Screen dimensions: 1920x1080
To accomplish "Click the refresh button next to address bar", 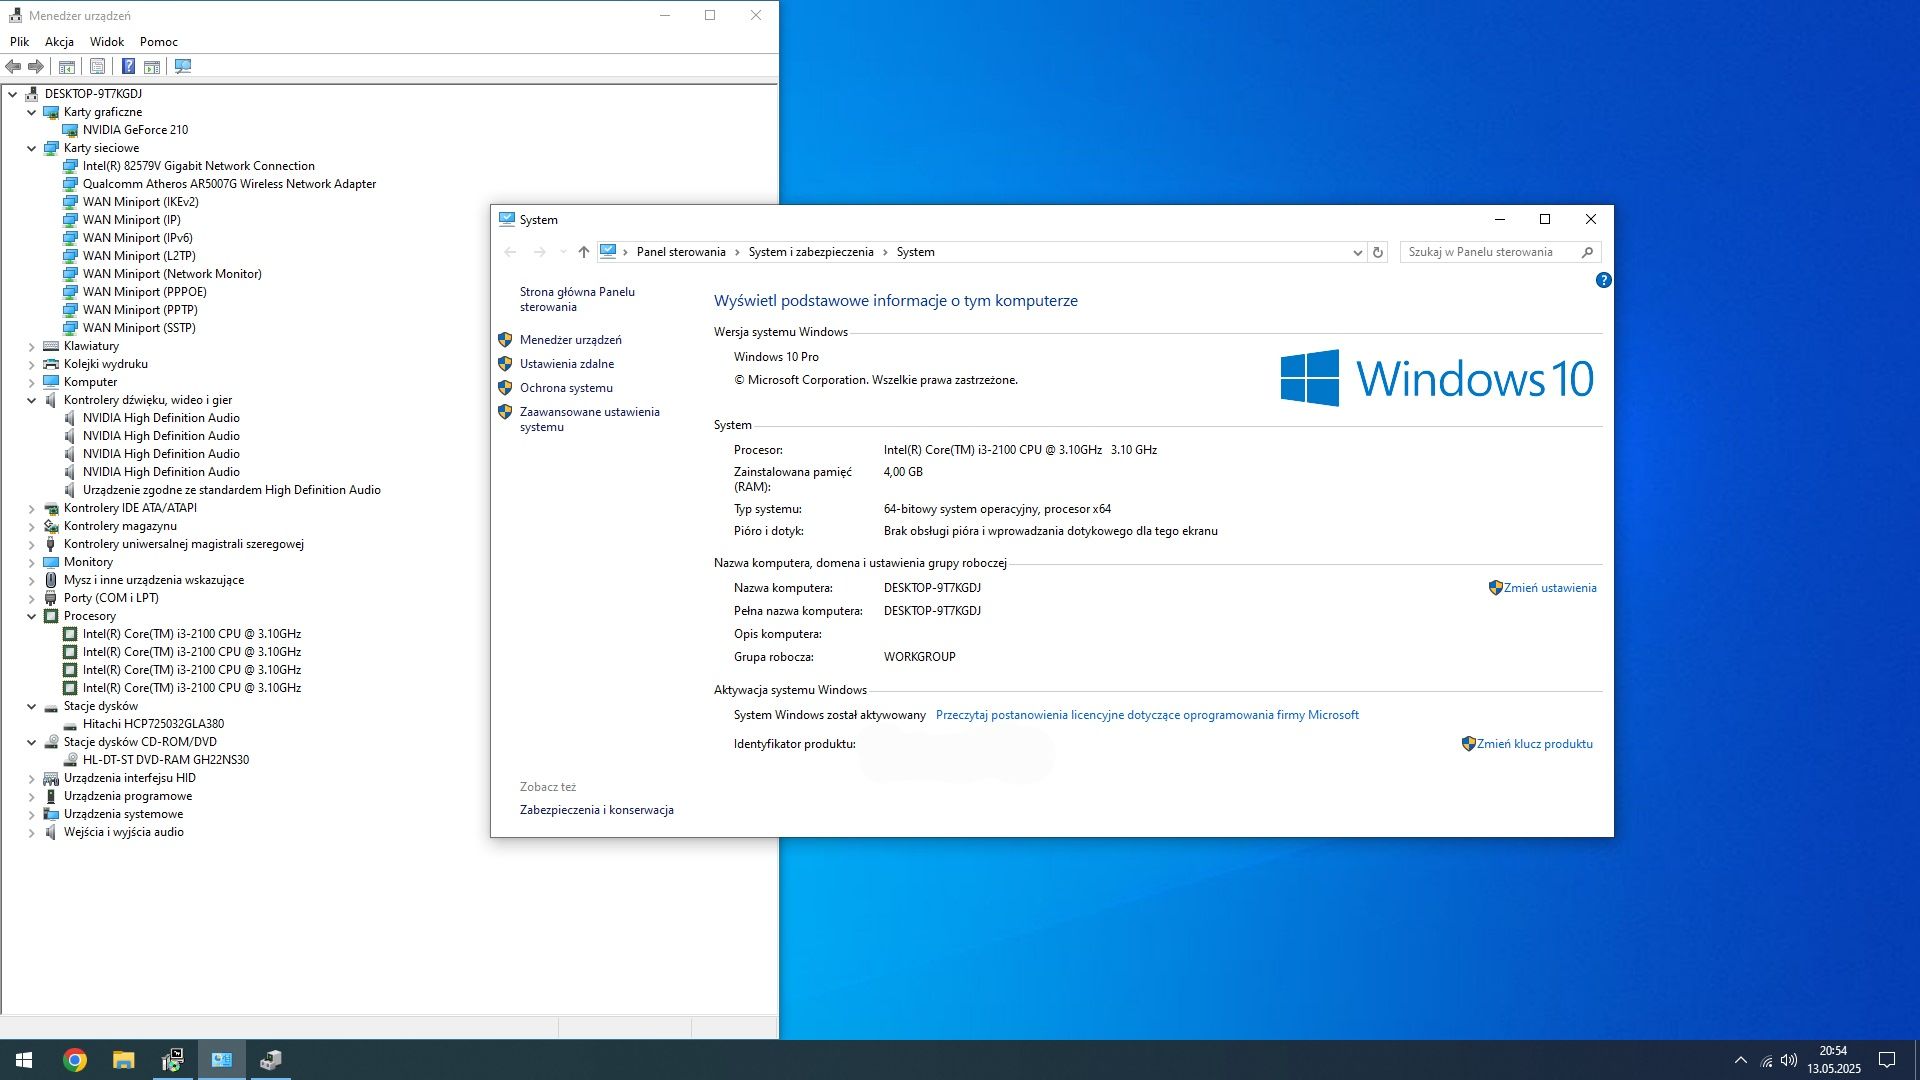I will 1378,252.
